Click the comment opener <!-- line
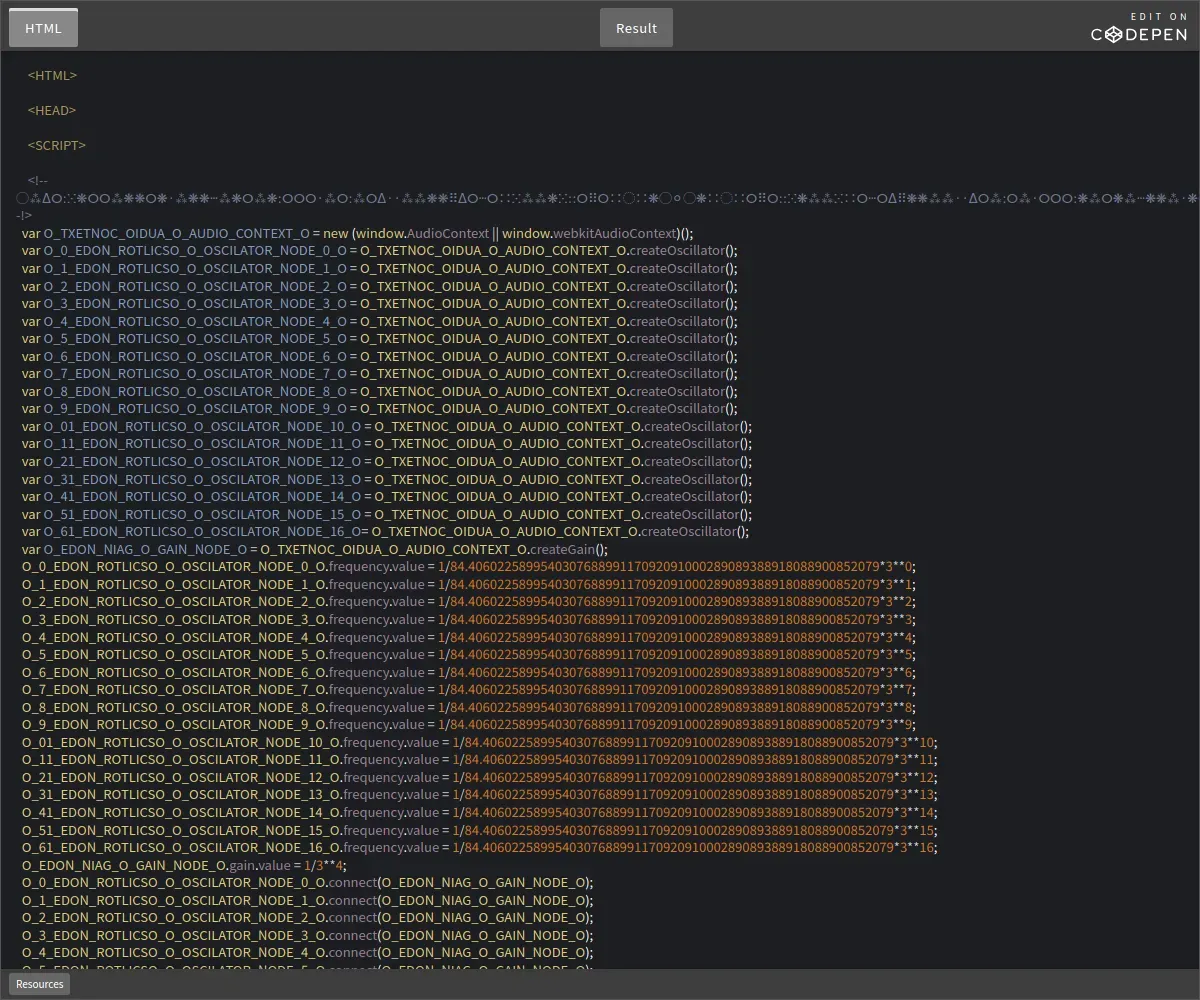Screen dimensions: 1200x1000 pyautogui.click(x=38, y=180)
